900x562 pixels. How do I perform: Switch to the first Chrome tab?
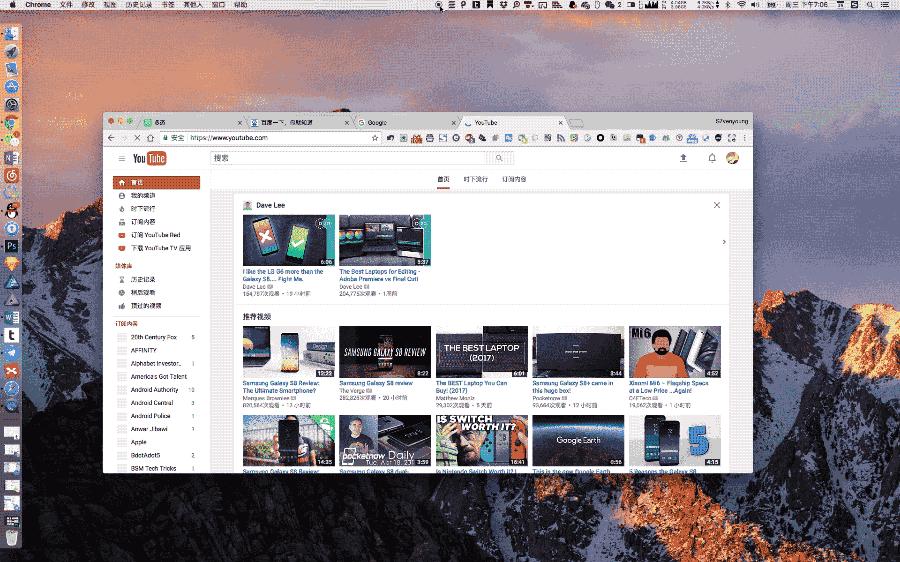tap(191, 122)
